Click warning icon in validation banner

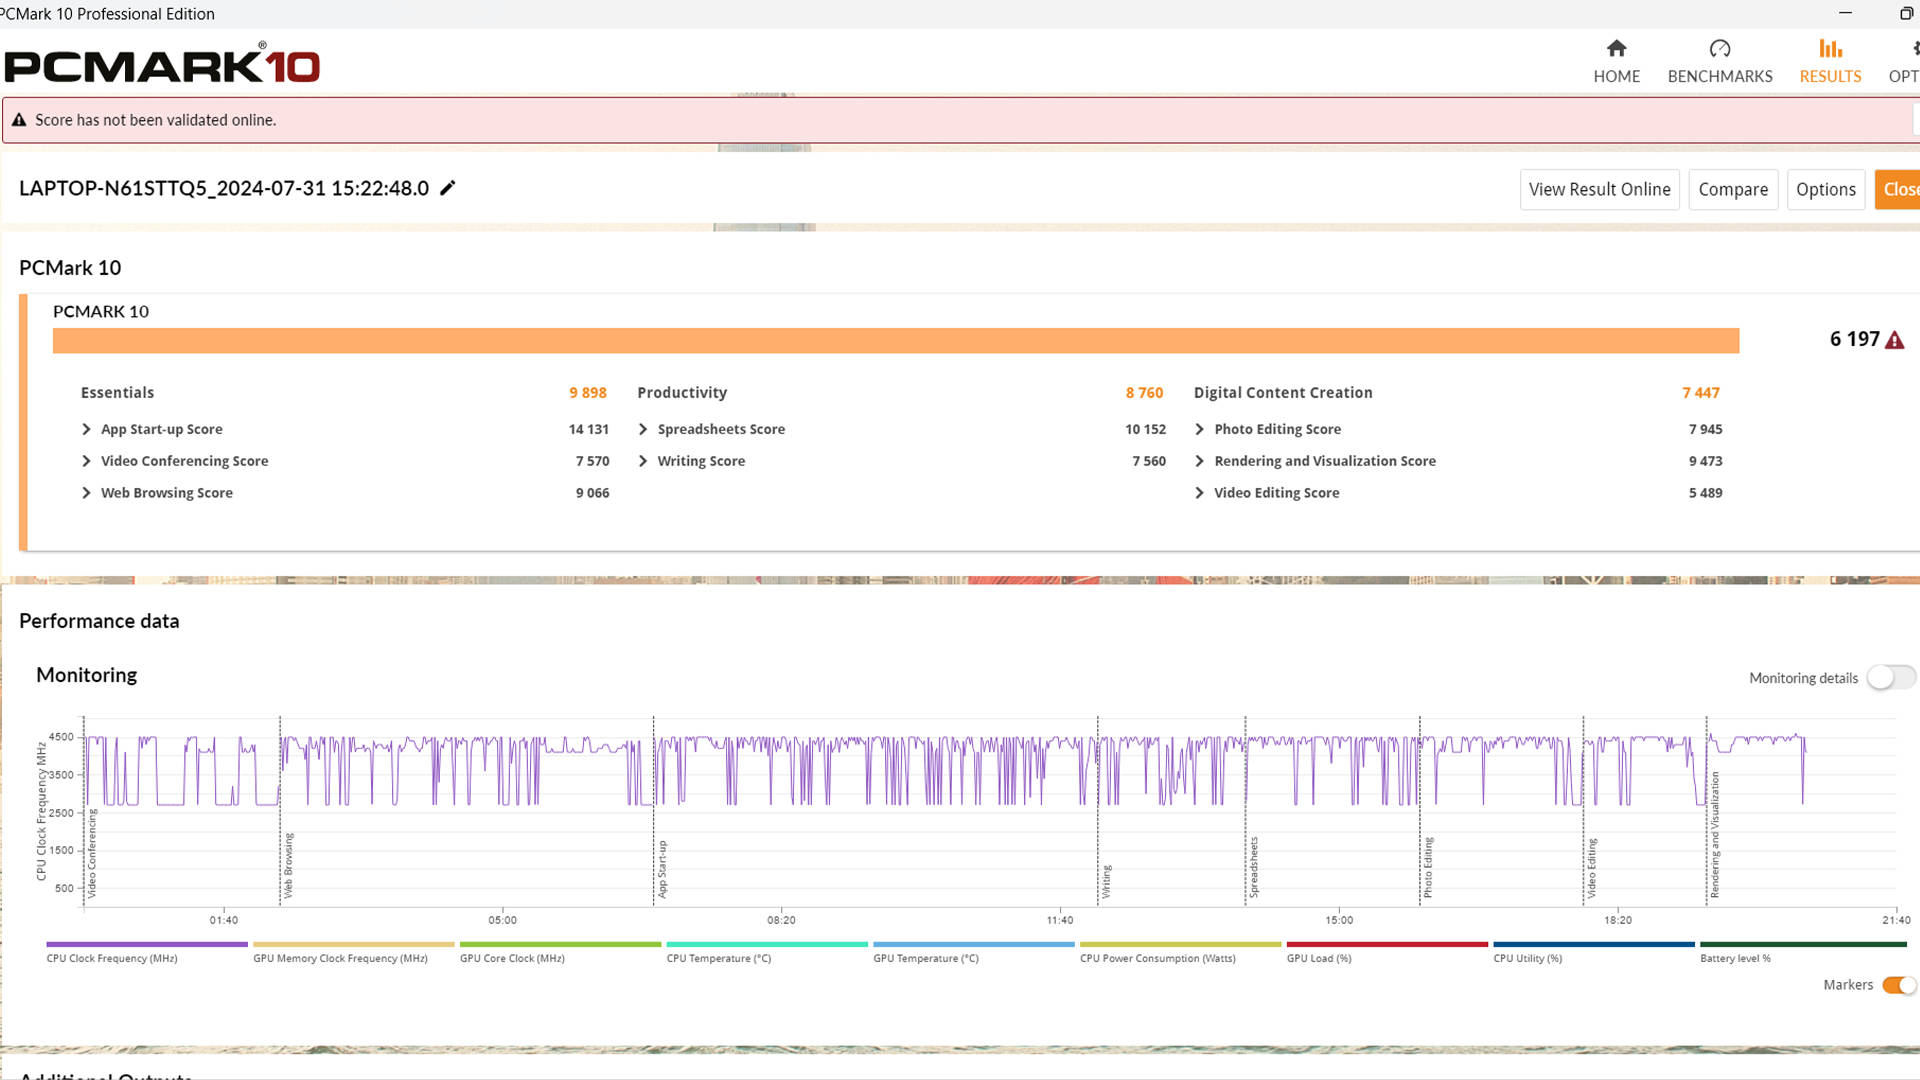pyautogui.click(x=19, y=120)
